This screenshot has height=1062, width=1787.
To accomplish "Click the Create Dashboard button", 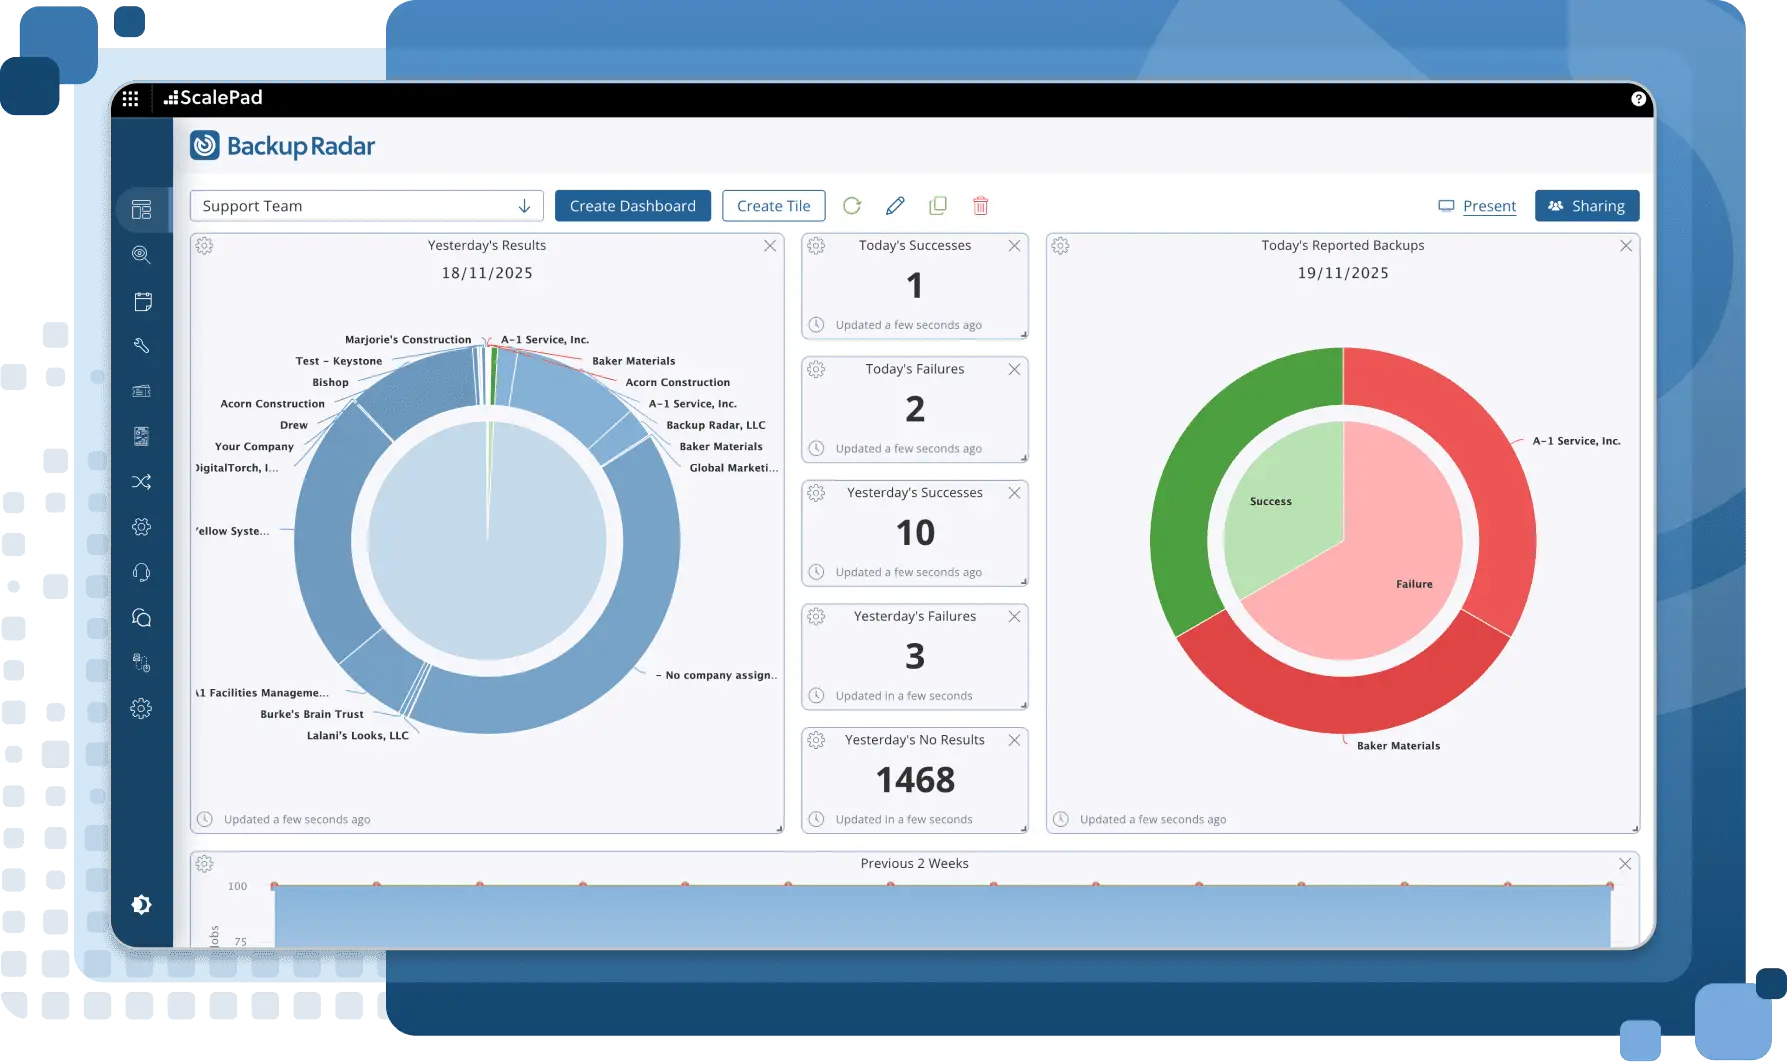I will (x=633, y=206).
